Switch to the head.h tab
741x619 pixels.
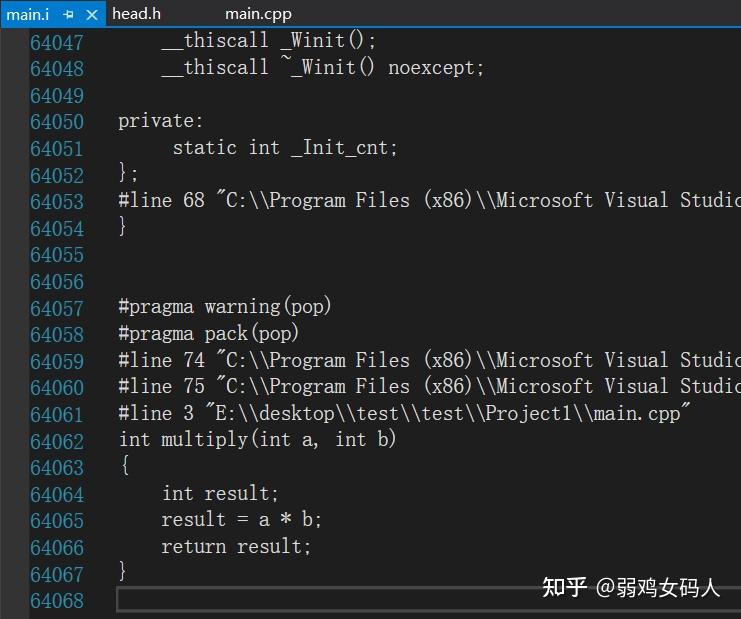click(136, 14)
